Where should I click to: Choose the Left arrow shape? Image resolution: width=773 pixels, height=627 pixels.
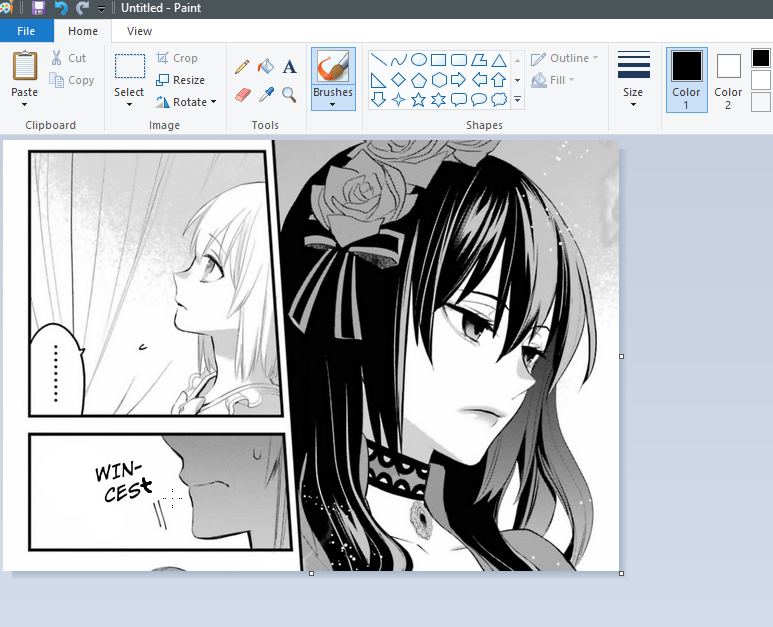[479, 79]
